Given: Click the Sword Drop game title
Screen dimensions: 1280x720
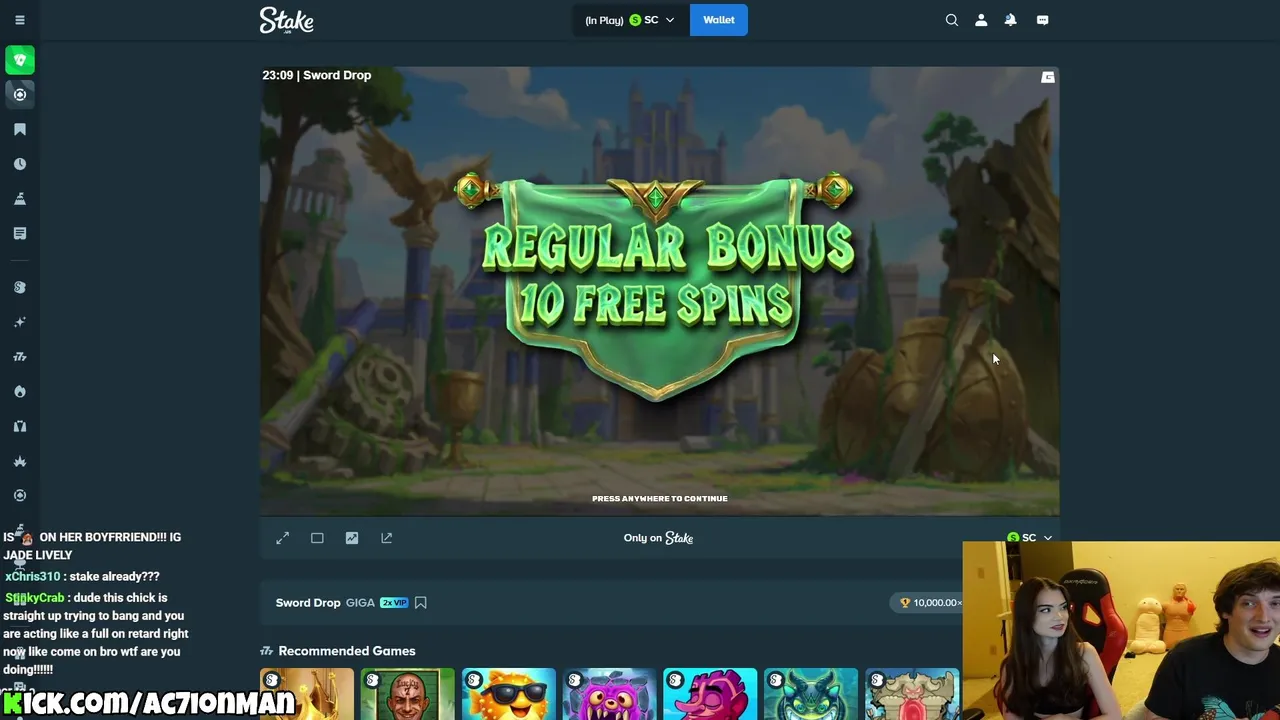Looking at the screenshot, I should pos(308,603).
